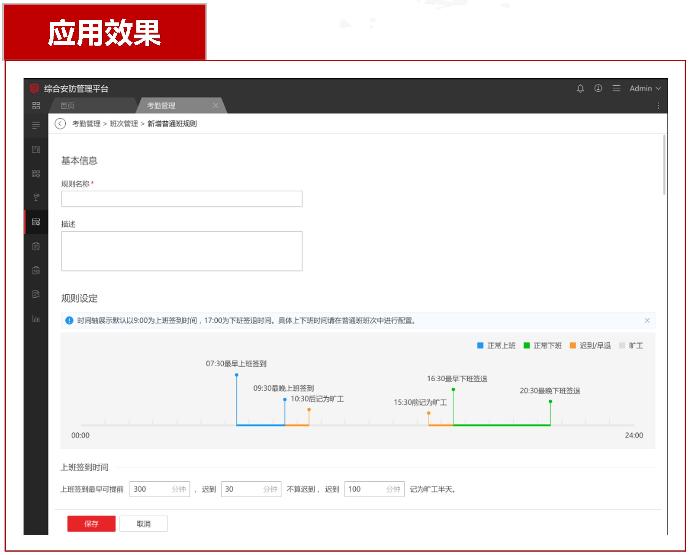Click the notification bell icon

click(x=580, y=89)
